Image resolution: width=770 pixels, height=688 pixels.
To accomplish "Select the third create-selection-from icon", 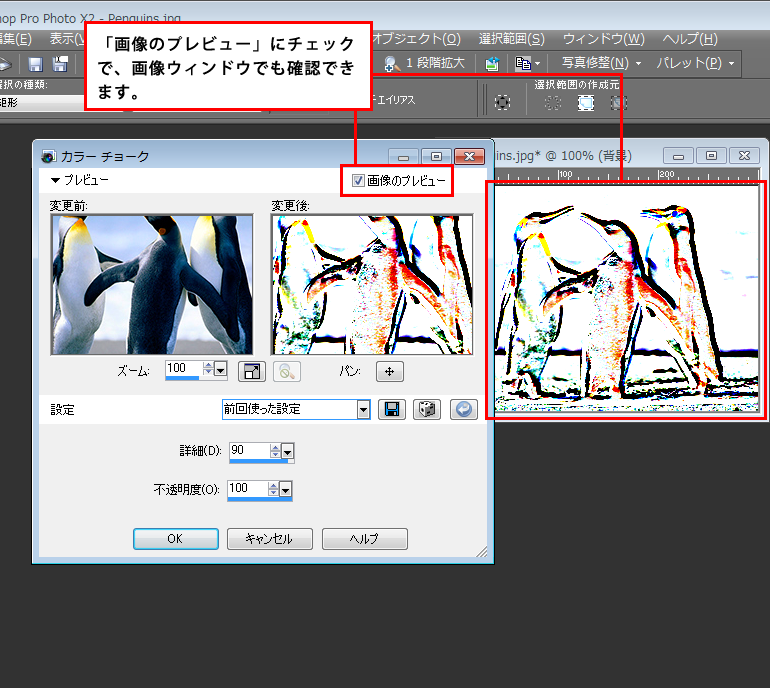I will click(x=618, y=103).
